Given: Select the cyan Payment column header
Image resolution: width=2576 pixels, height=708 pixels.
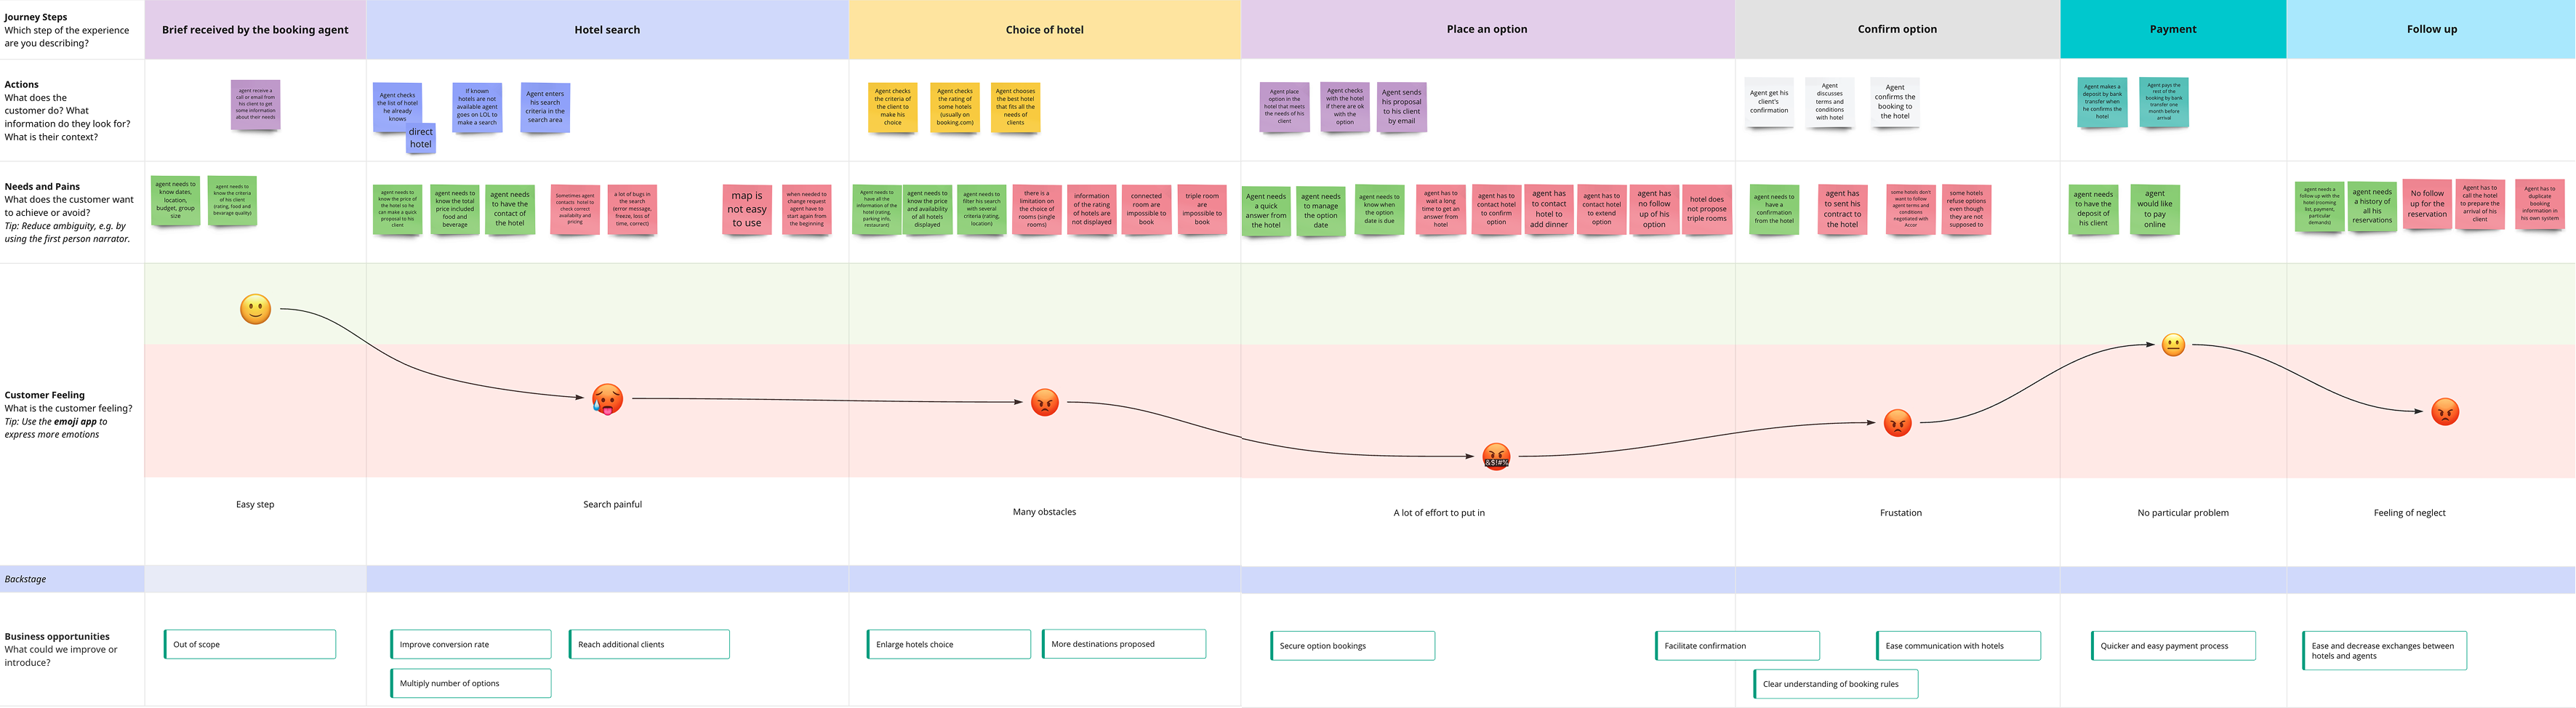Looking at the screenshot, I should (2172, 29).
